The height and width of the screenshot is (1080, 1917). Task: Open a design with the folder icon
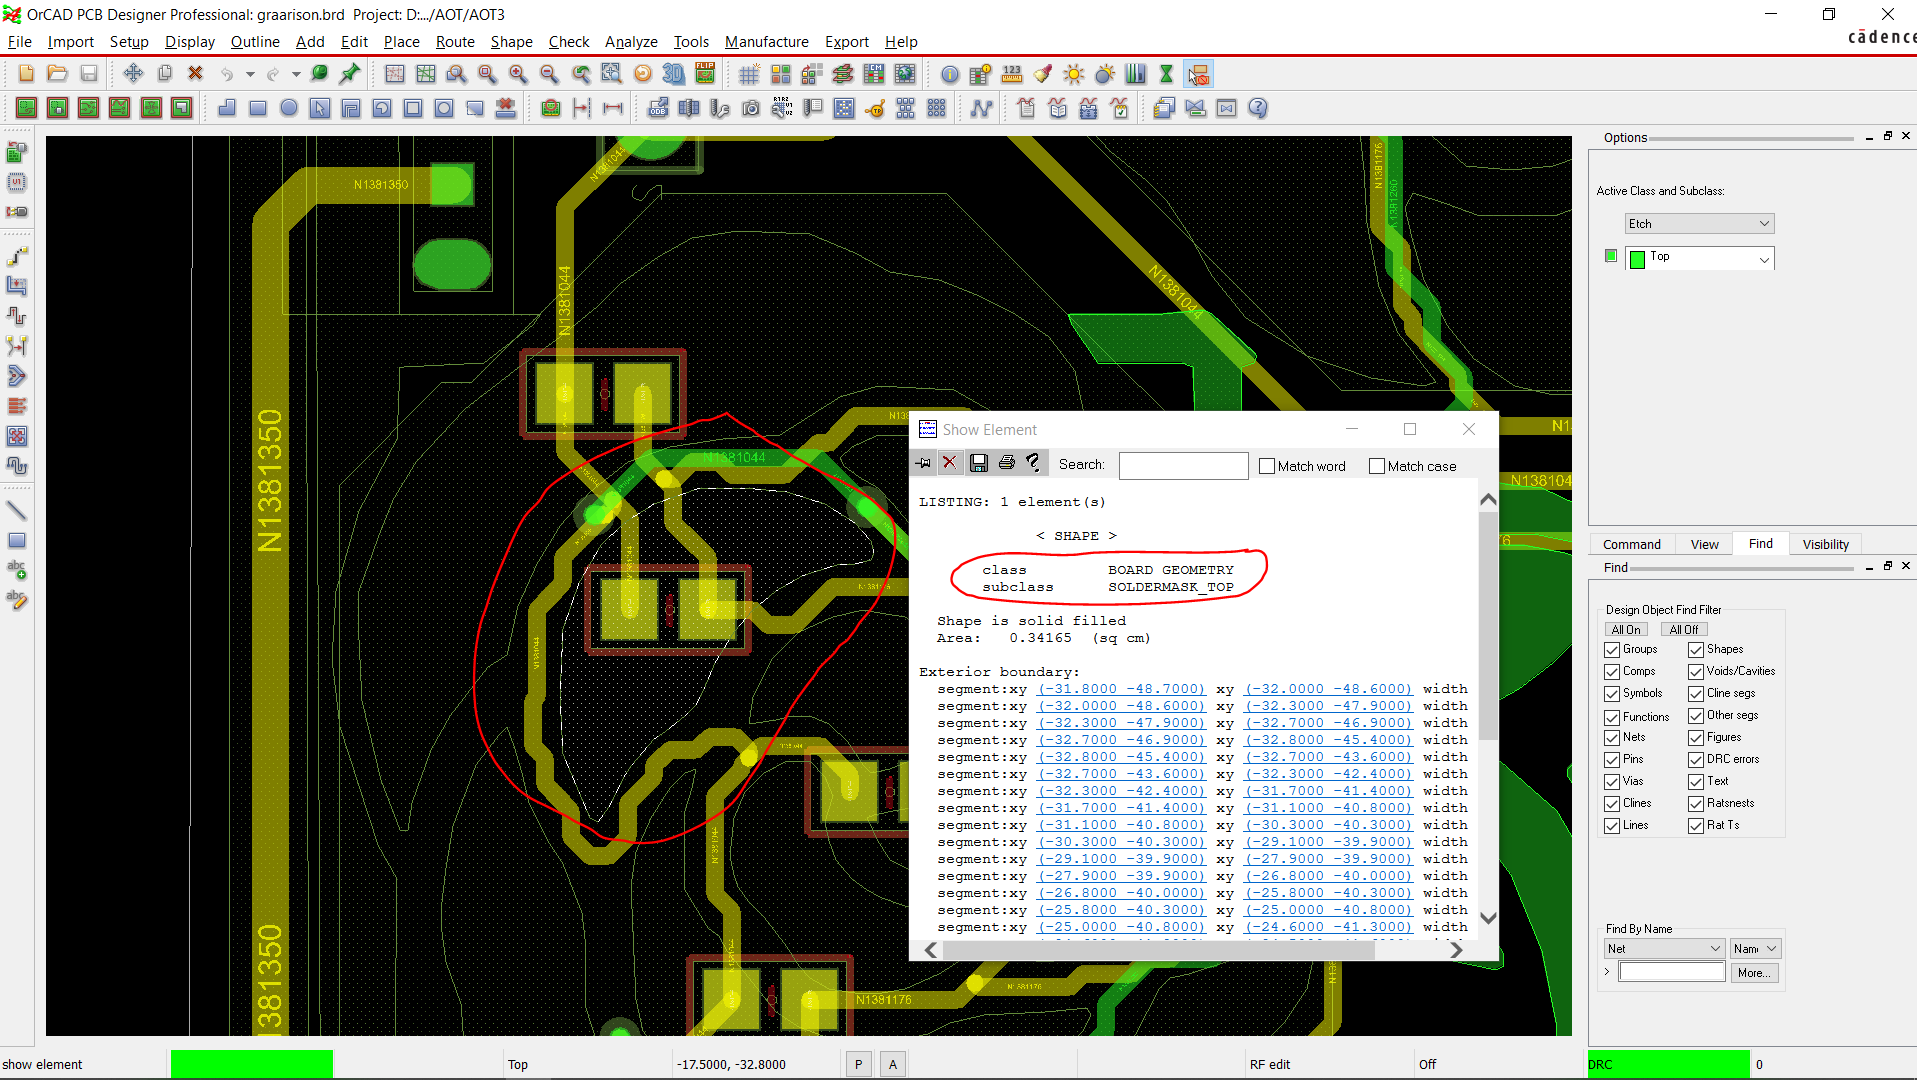(57, 74)
